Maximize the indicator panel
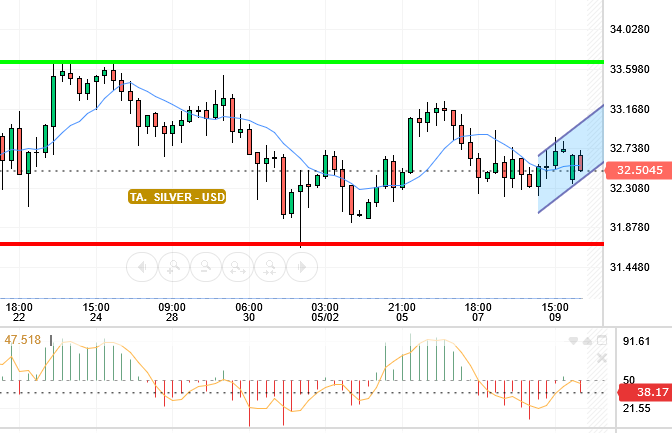The height and width of the screenshot is (433, 672). (602, 340)
